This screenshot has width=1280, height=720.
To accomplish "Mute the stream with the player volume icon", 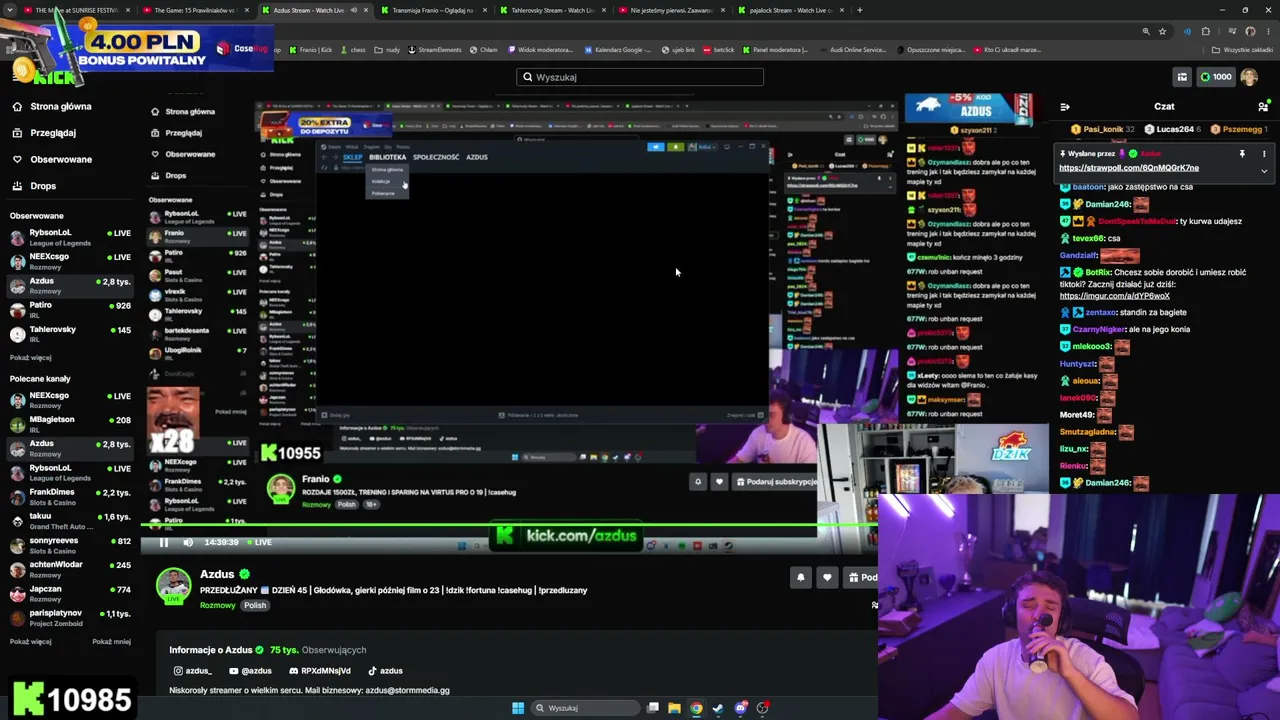I will (188, 542).
